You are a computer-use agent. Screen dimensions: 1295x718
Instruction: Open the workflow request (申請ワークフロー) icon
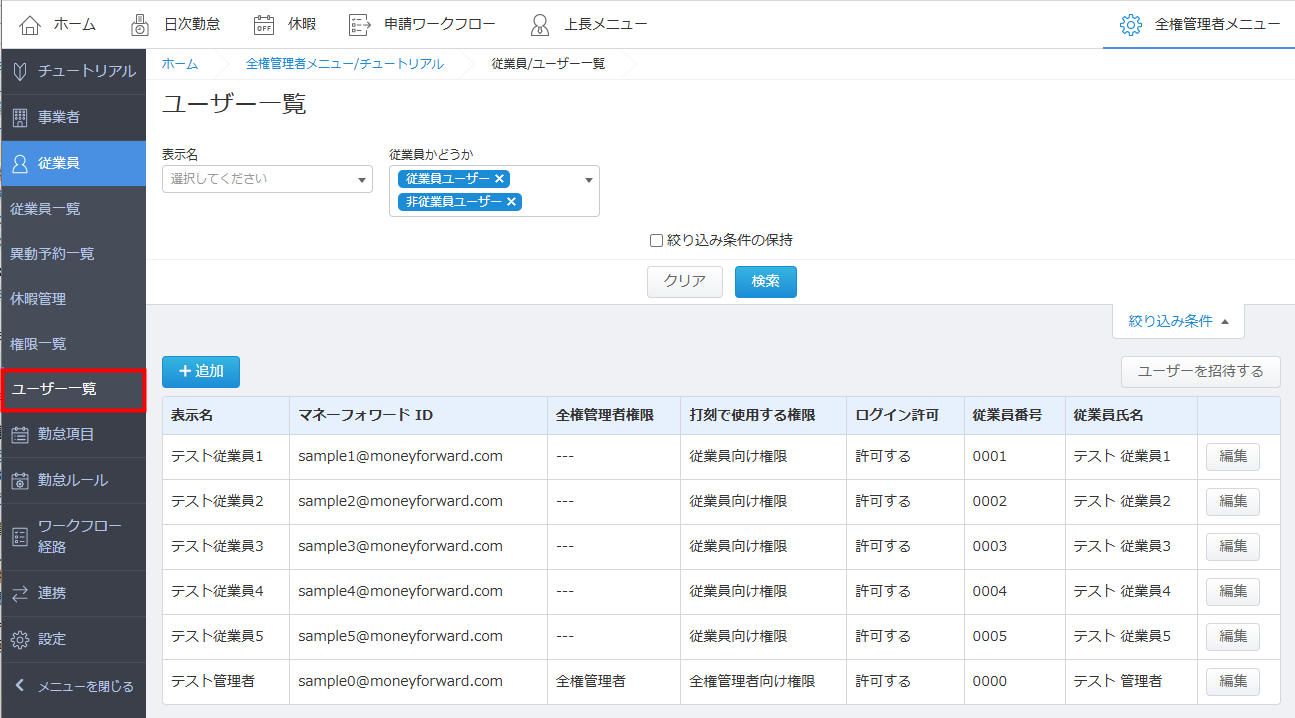(359, 24)
